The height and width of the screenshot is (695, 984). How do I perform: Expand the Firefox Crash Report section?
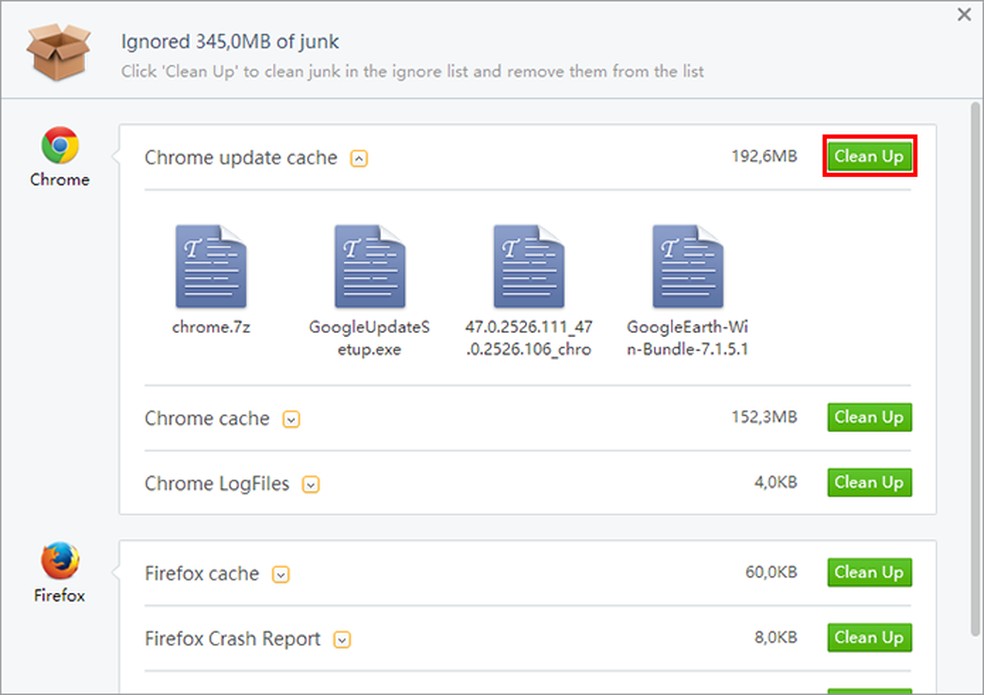coord(342,640)
